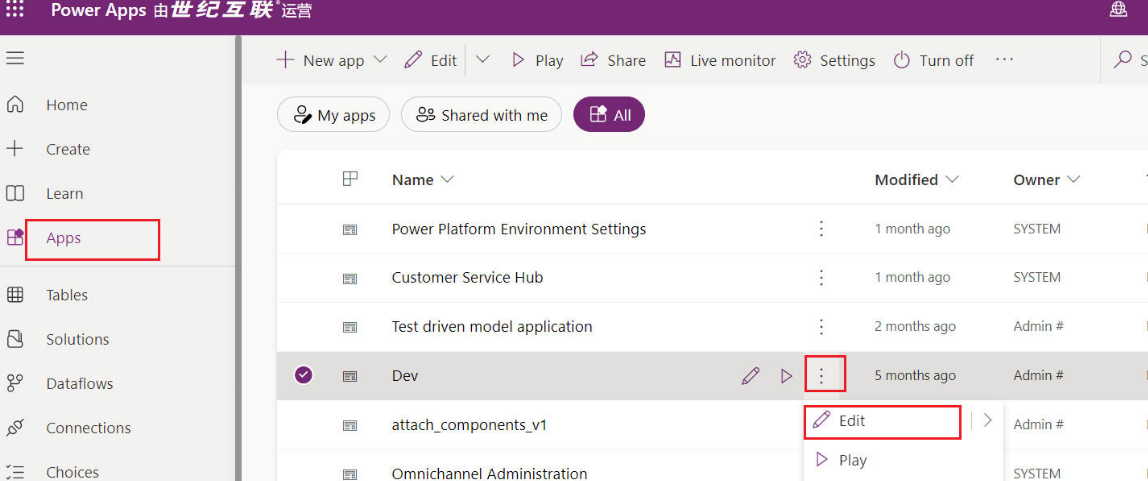Image resolution: width=1148 pixels, height=481 pixels.
Task: Expand the Edit split-button chevron in toolbar
Action: (482, 60)
